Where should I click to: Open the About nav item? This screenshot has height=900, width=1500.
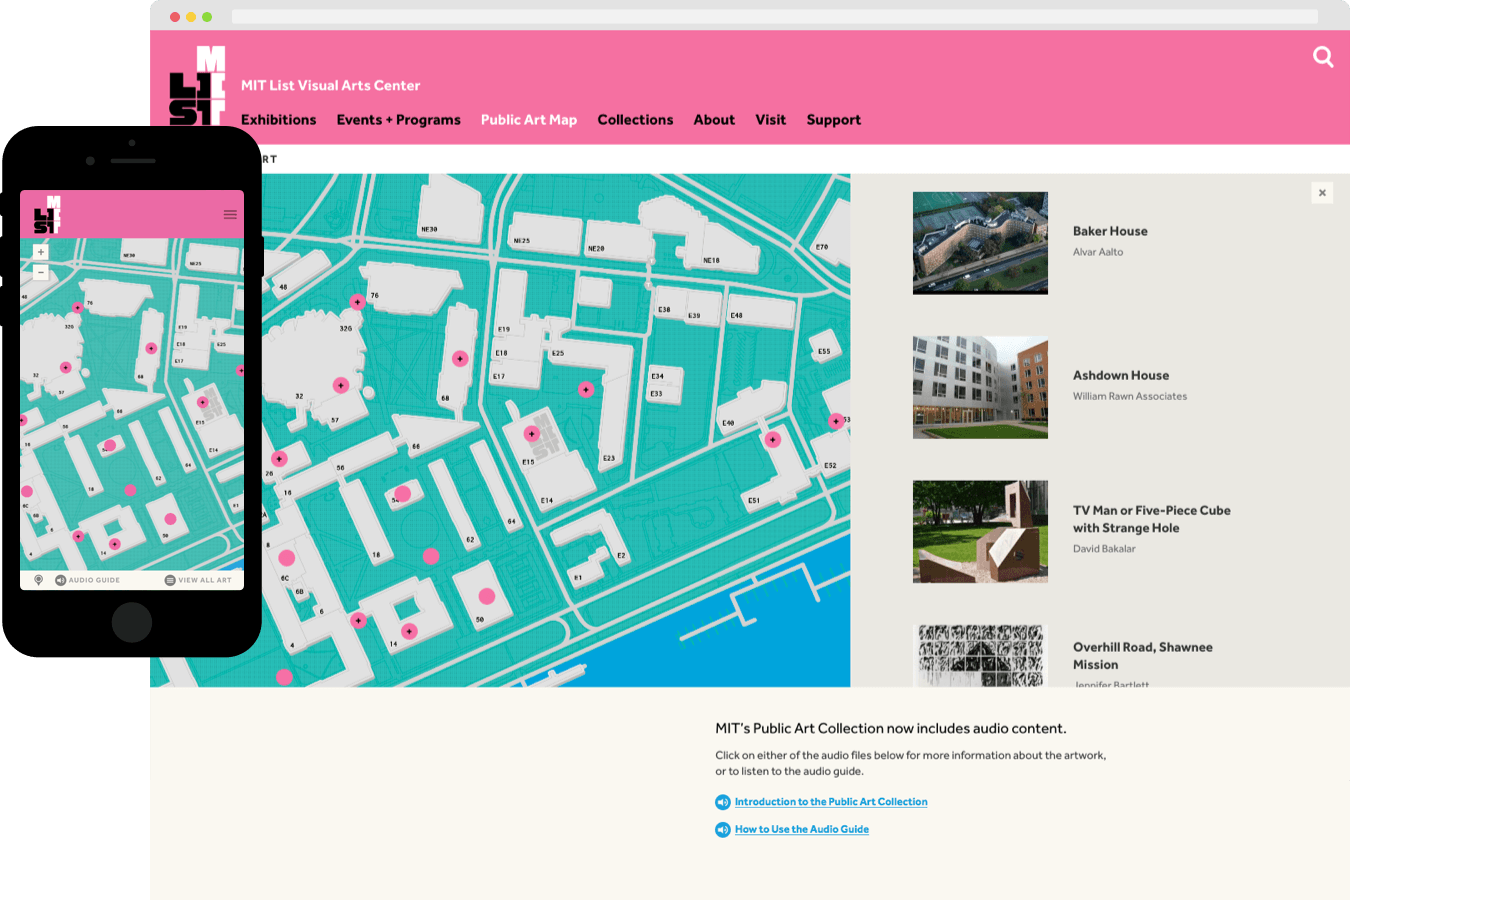tap(714, 120)
